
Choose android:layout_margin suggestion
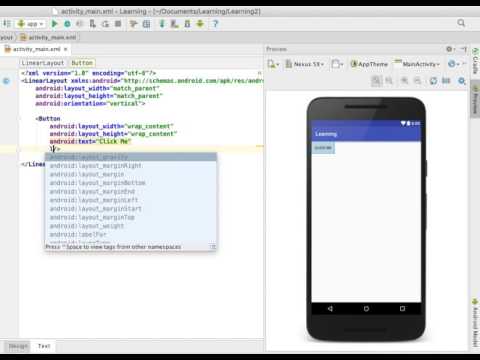click(131, 174)
